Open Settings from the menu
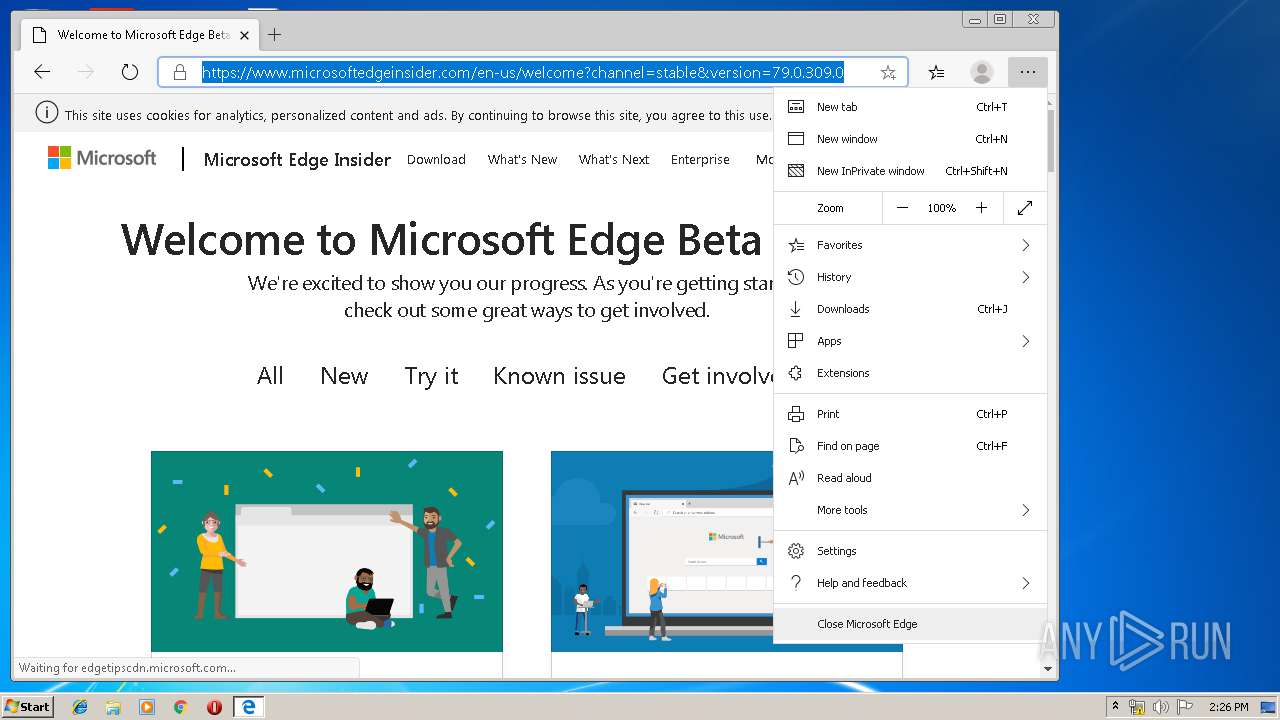1280x720 pixels. 910,551
